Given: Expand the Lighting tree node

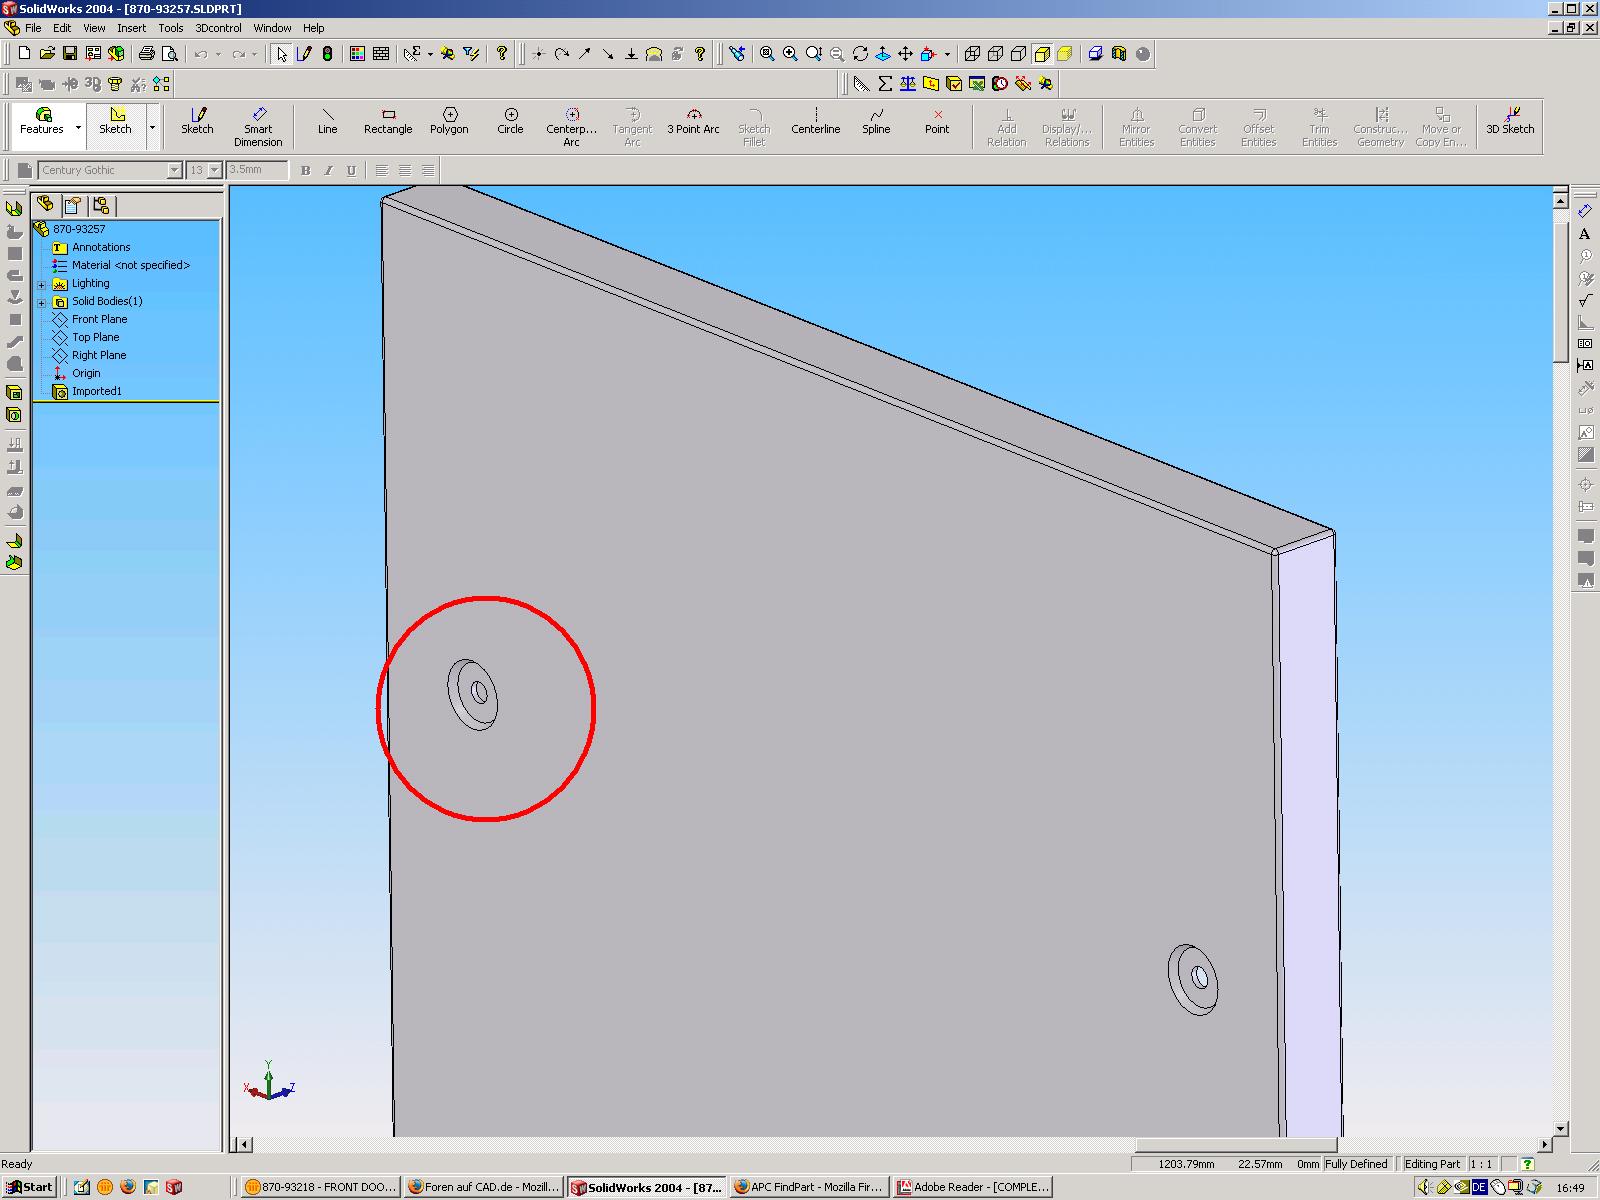Looking at the screenshot, I should (42, 284).
